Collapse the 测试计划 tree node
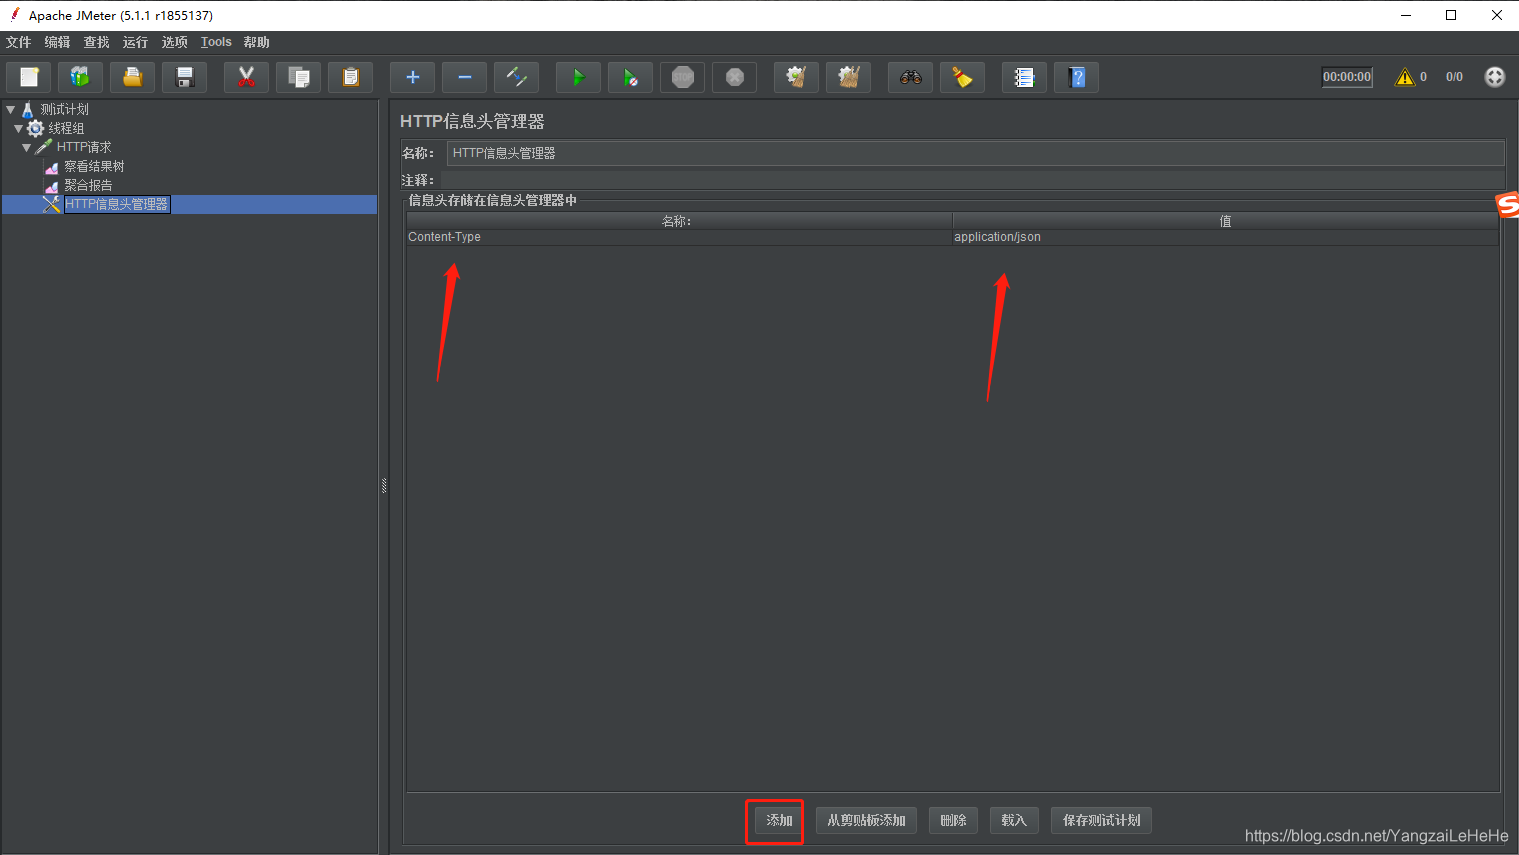The height and width of the screenshot is (855, 1519). tap(11, 109)
